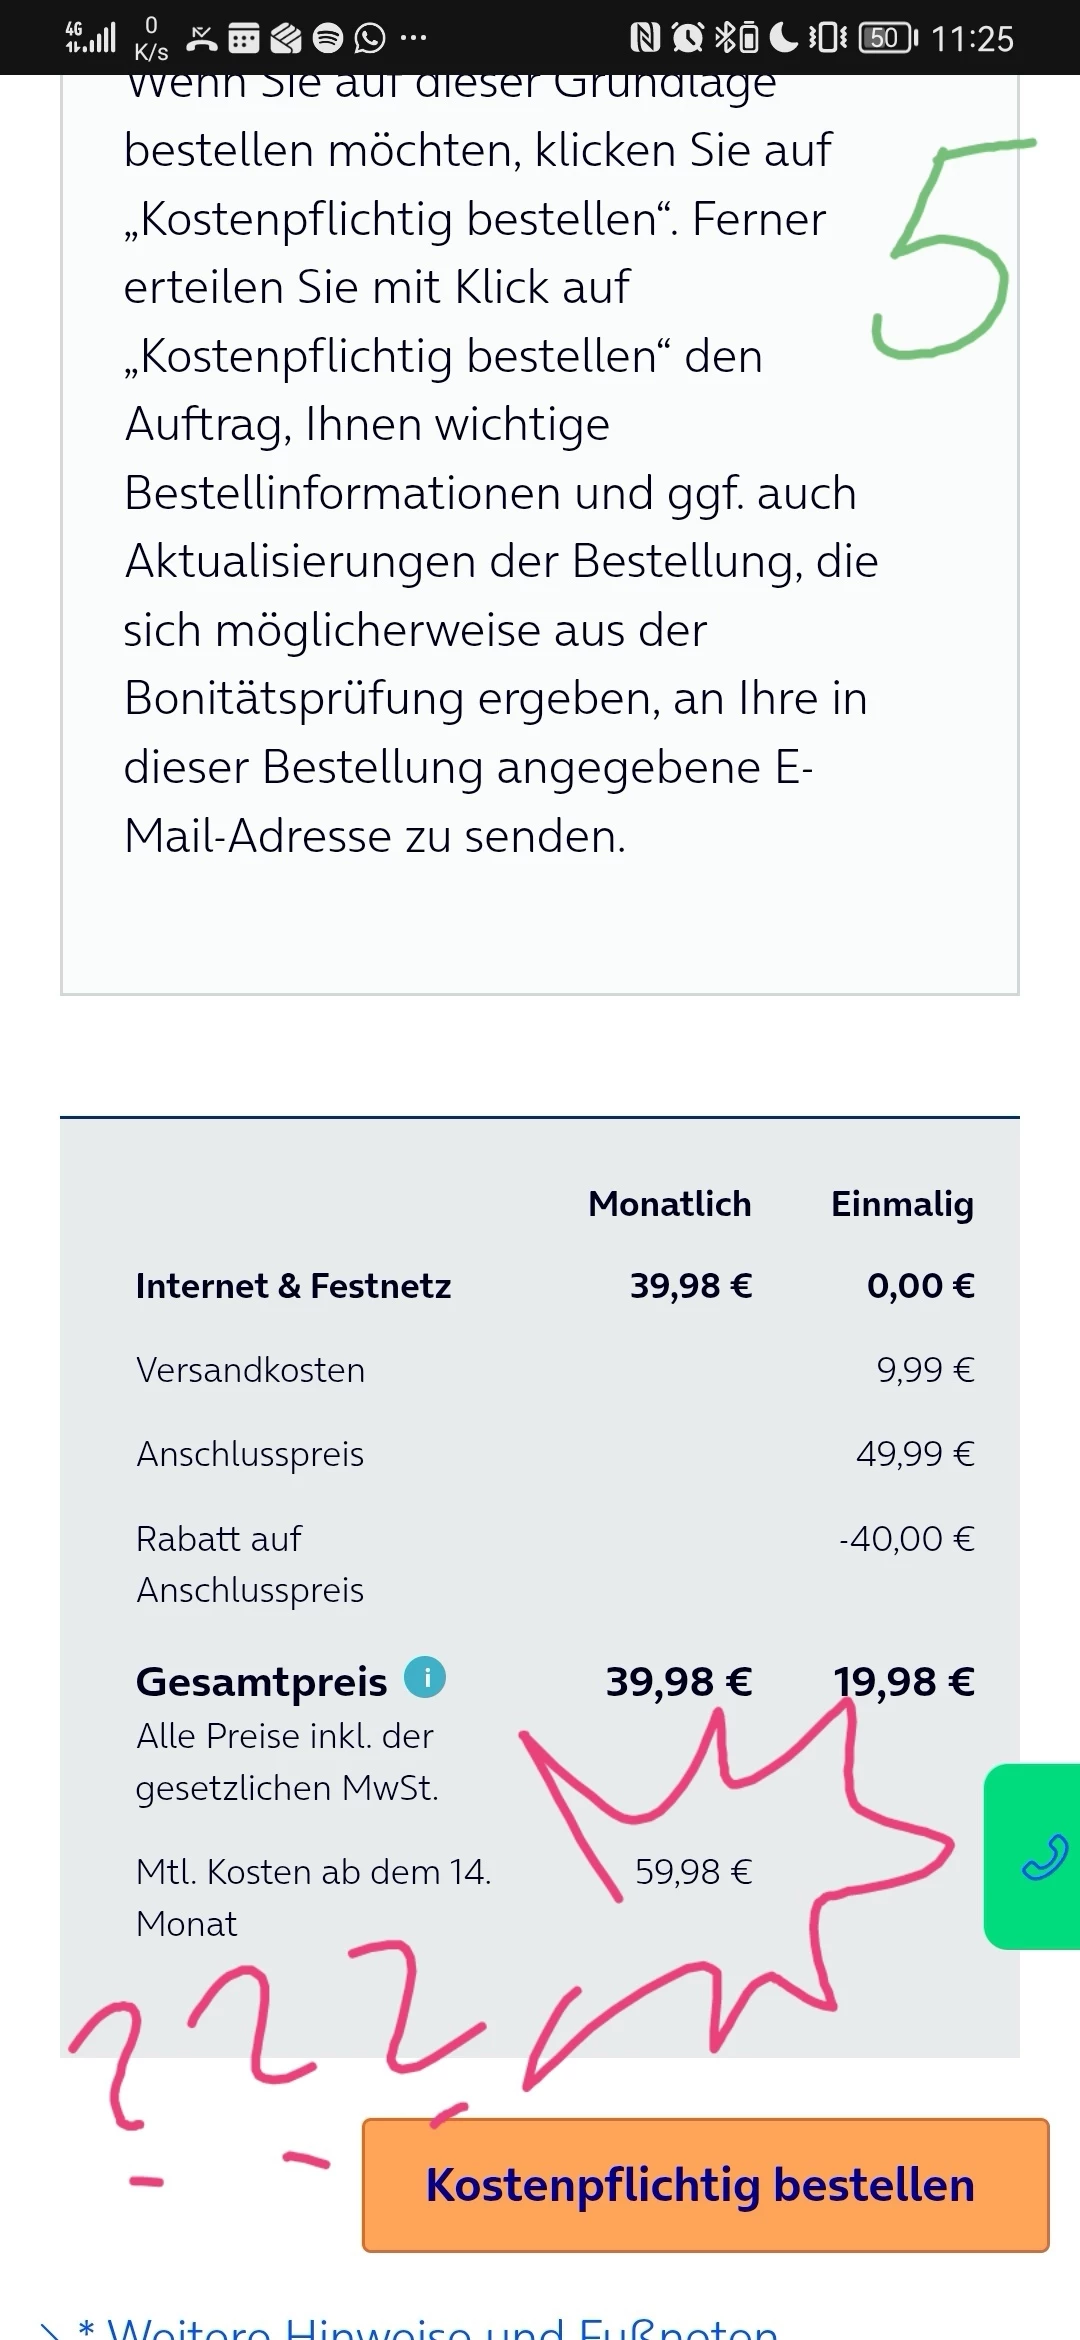1080x2340 pixels.
Task: Tap the Spotify notification icon
Action: pos(327,39)
